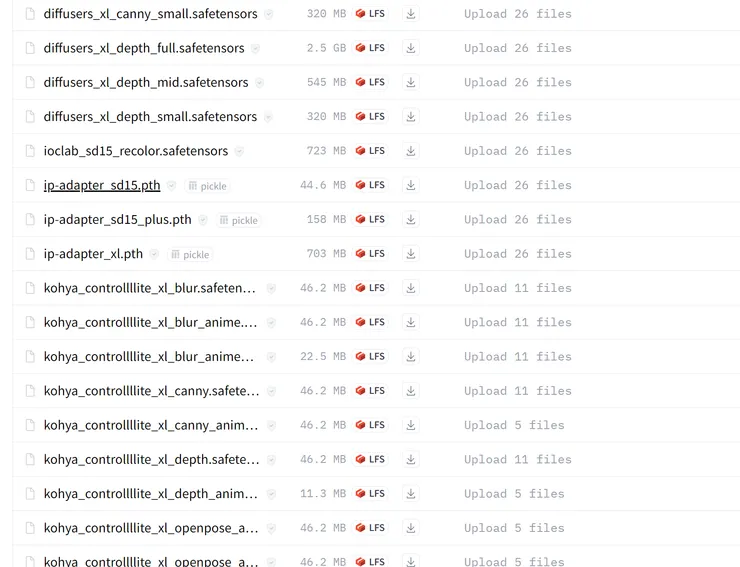The image size is (740, 567).
Task: Click the pickle badge on ip-adapter_xl.pth
Action: (190, 255)
